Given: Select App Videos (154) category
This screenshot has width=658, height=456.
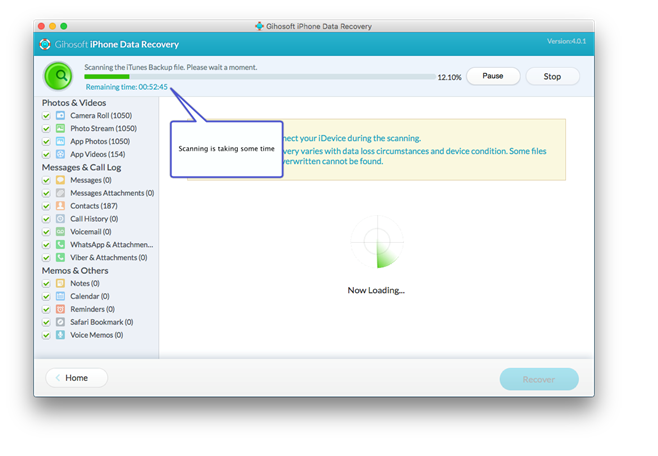Looking at the screenshot, I should pyautogui.click(x=97, y=155).
